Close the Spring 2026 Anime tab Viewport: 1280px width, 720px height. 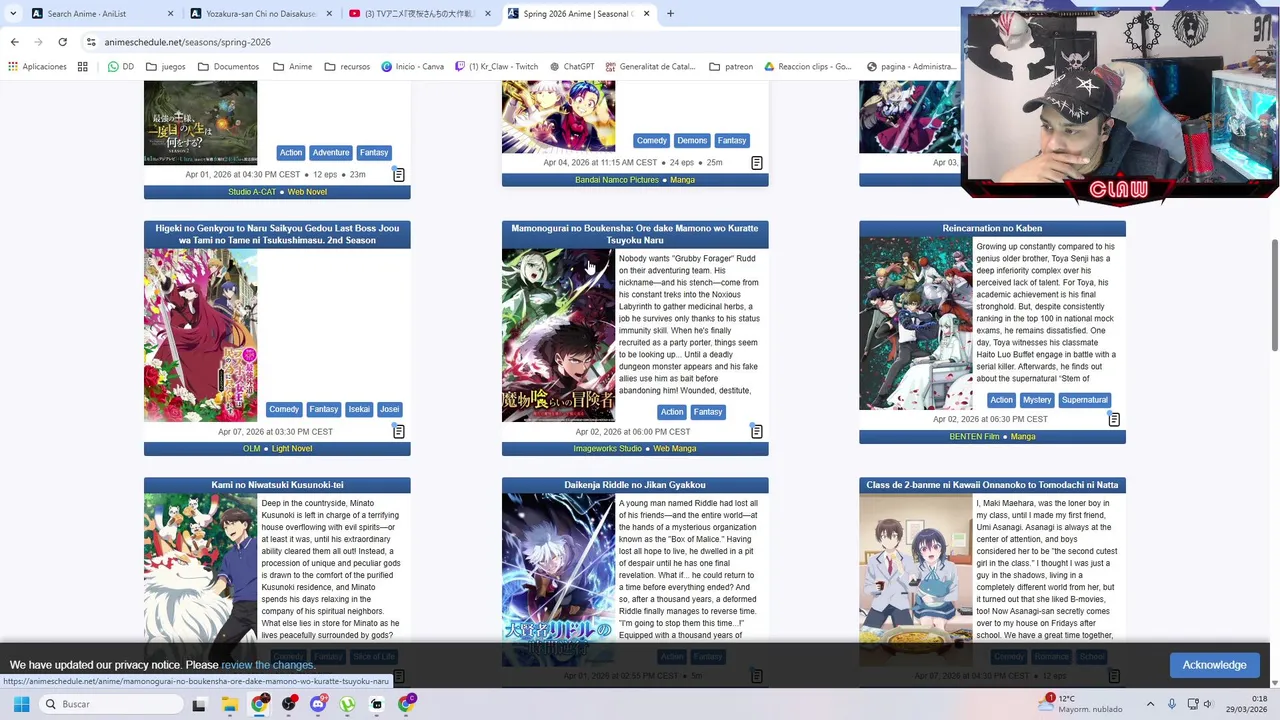[x=647, y=14]
